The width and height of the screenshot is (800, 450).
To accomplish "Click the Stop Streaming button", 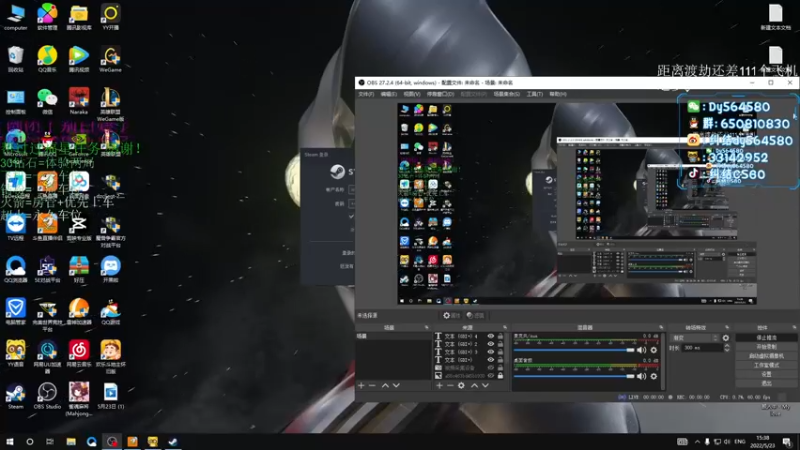I will [x=766, y=338].
